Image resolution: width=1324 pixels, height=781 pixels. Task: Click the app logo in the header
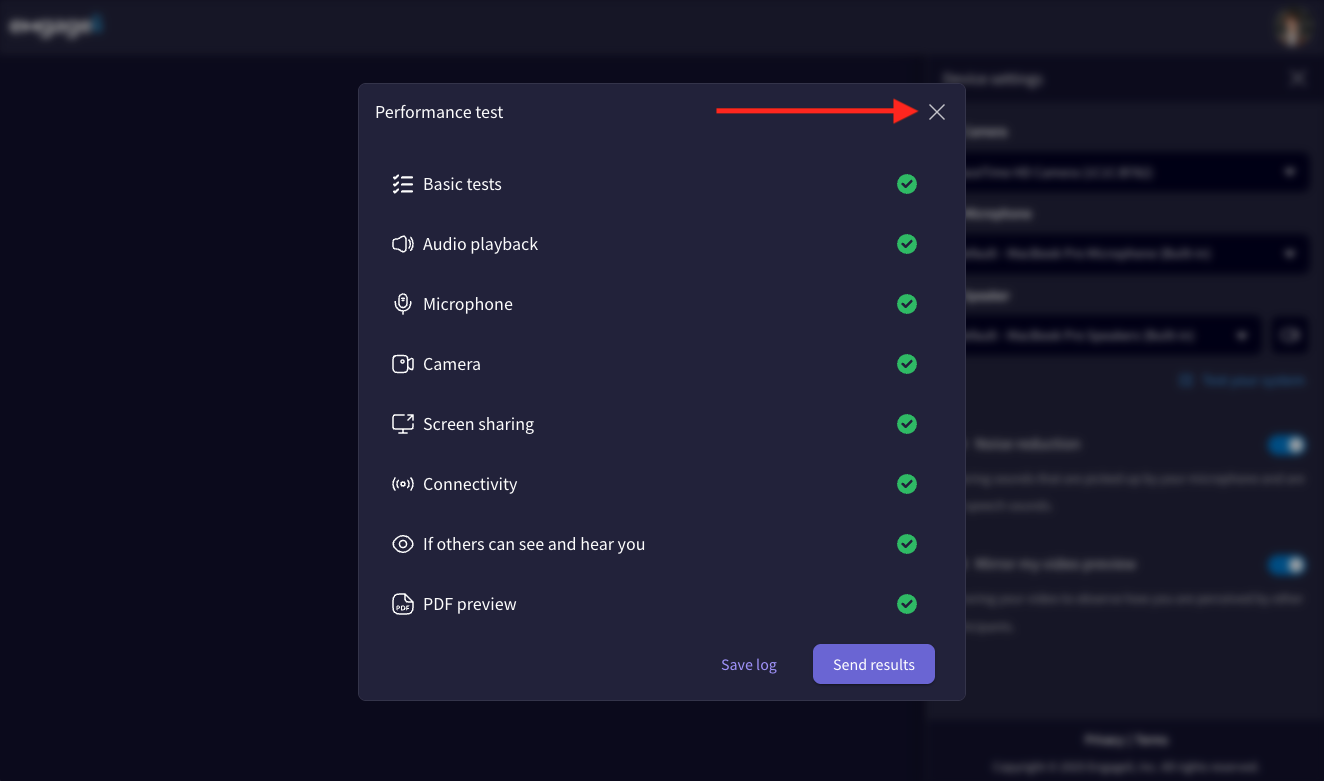pos(56,26)
